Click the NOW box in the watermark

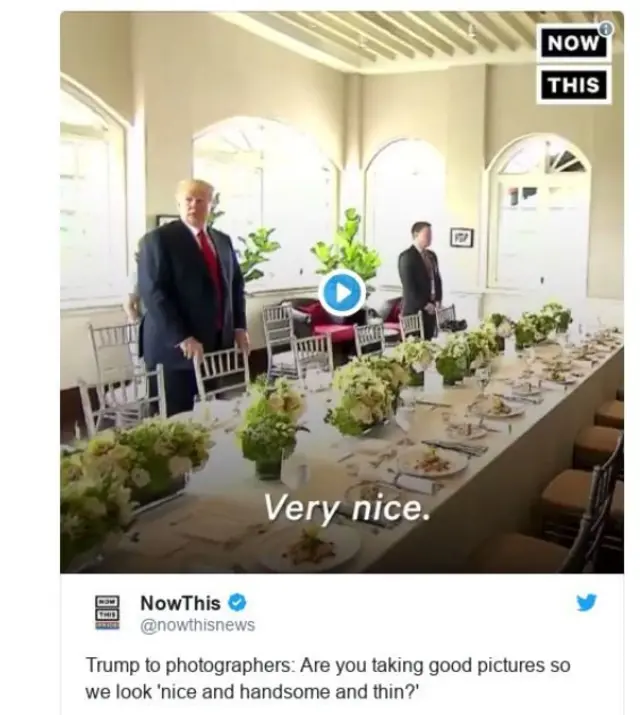click(x=573, y=44)
